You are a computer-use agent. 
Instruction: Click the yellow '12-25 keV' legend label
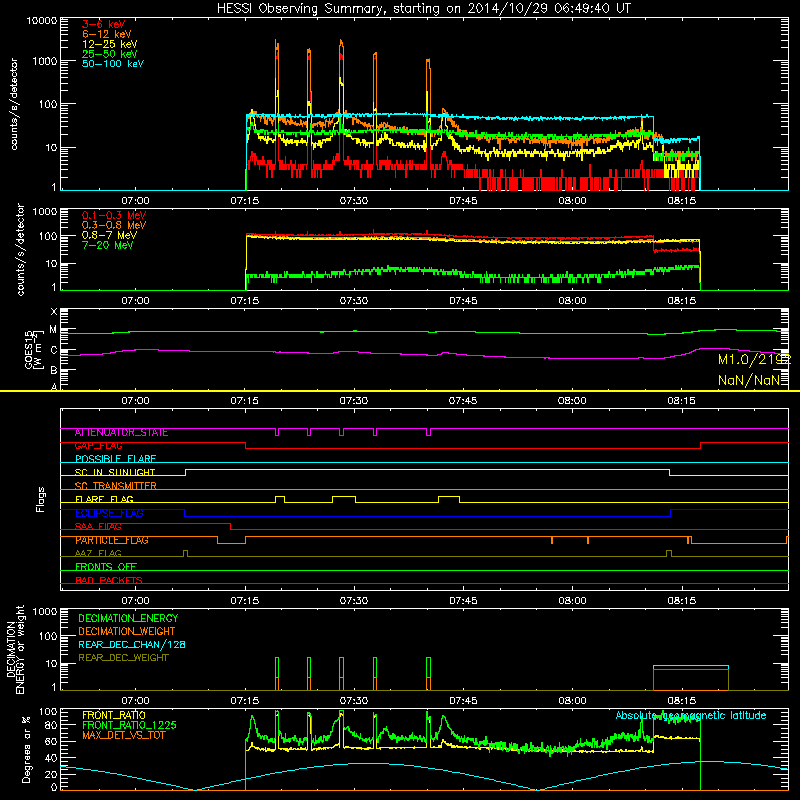click(110, 44)
